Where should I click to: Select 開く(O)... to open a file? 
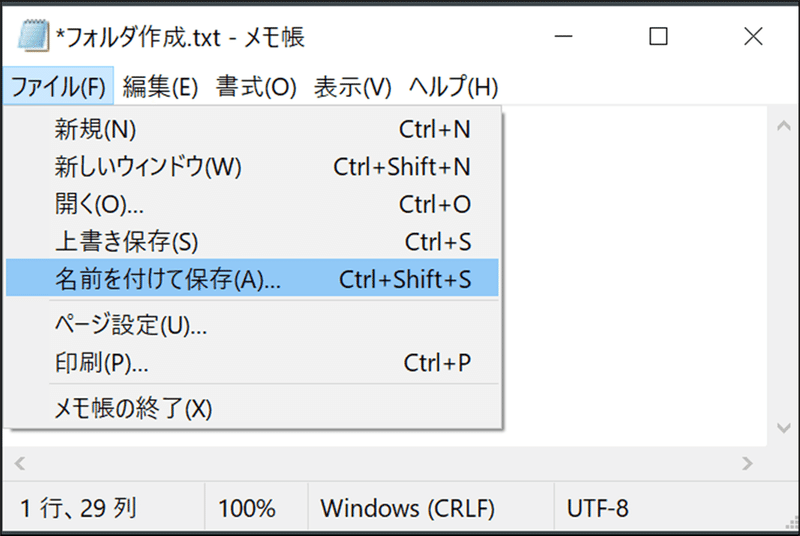(x=100, y=204)
